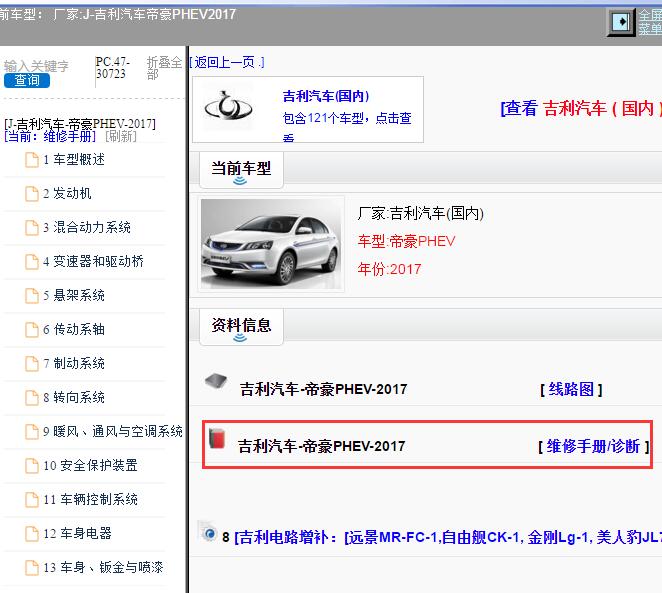Click the 查询 search button

(27, 80)
